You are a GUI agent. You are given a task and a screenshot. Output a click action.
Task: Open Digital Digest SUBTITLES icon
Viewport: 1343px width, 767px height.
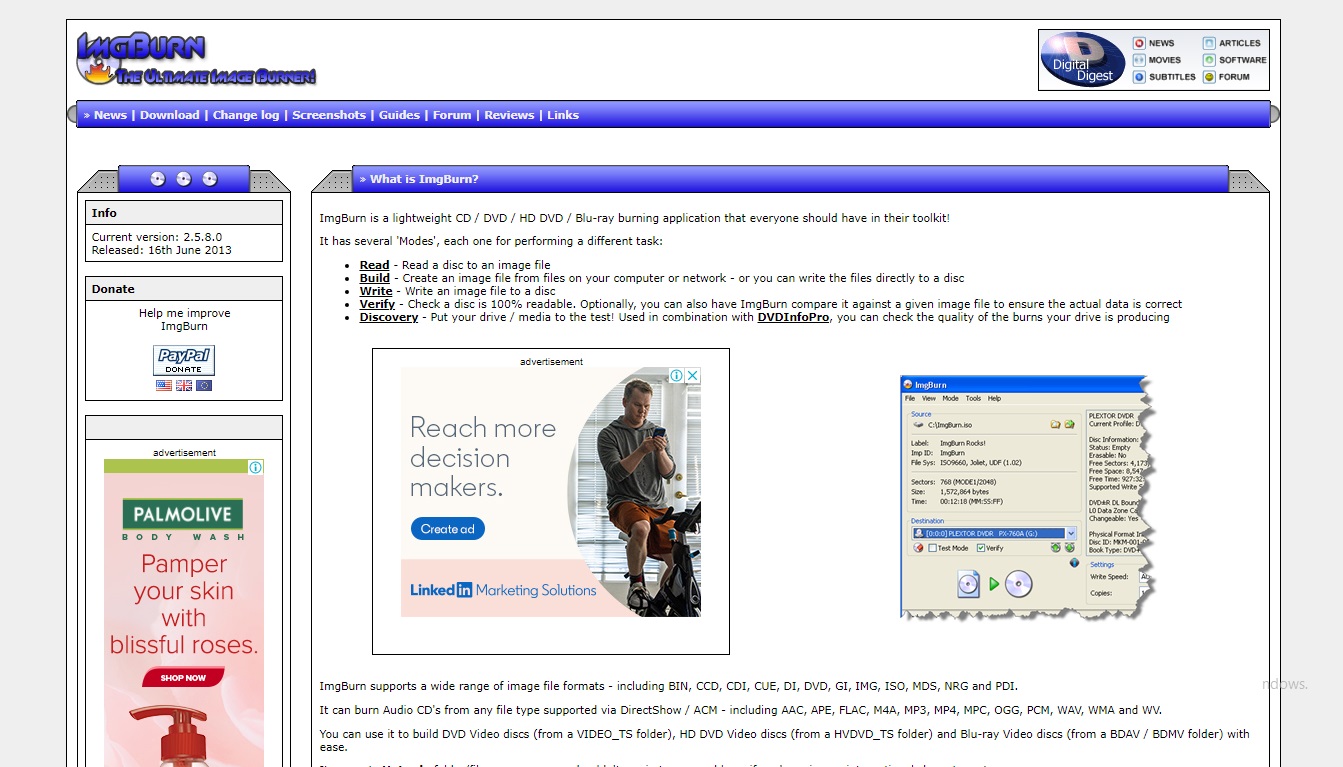(x=1139, y=77)
